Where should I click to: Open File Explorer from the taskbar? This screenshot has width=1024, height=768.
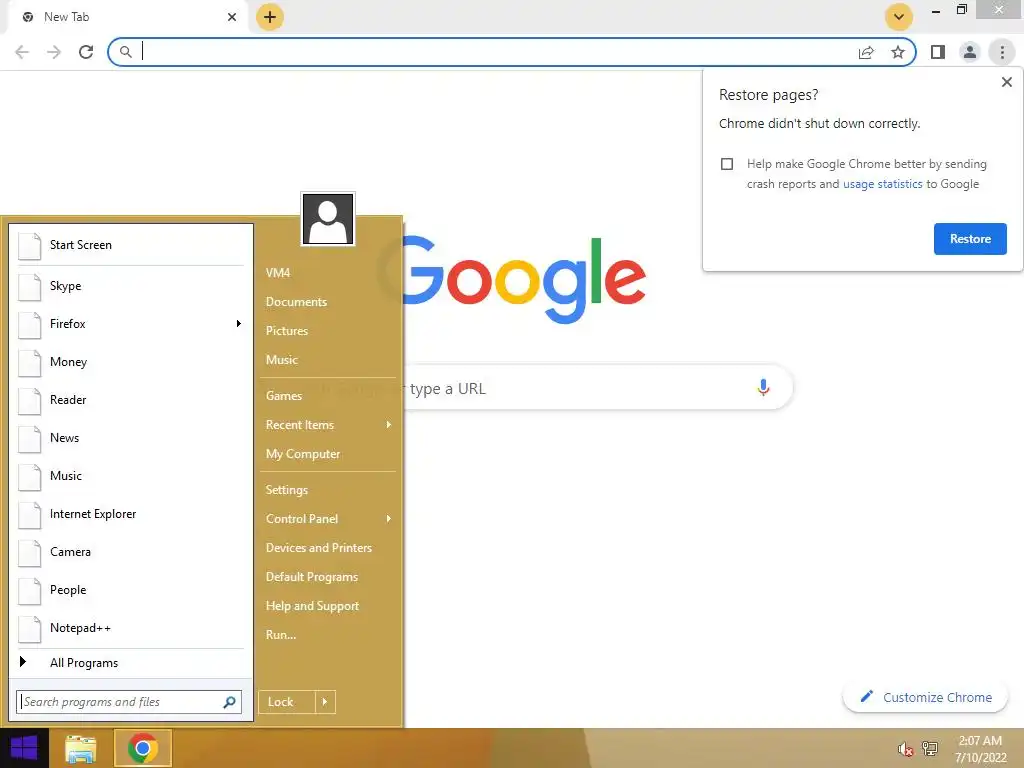(x=81, y=748)
